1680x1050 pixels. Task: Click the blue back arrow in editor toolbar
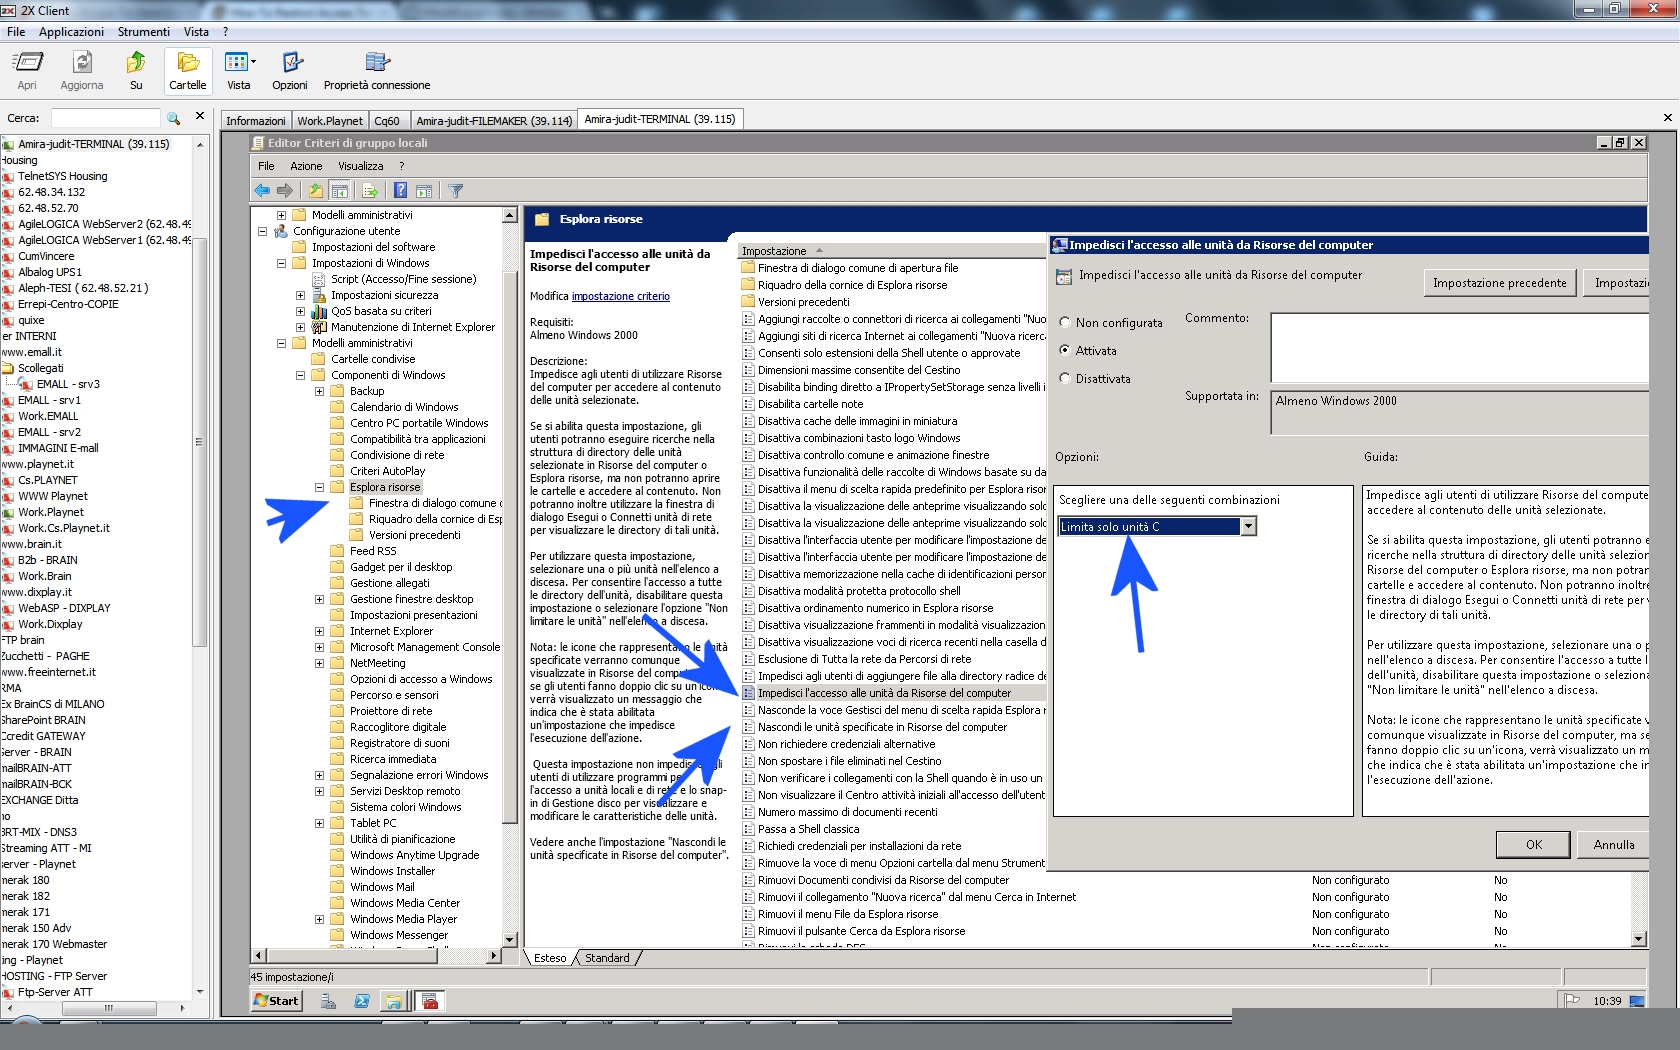coord(262,190)
